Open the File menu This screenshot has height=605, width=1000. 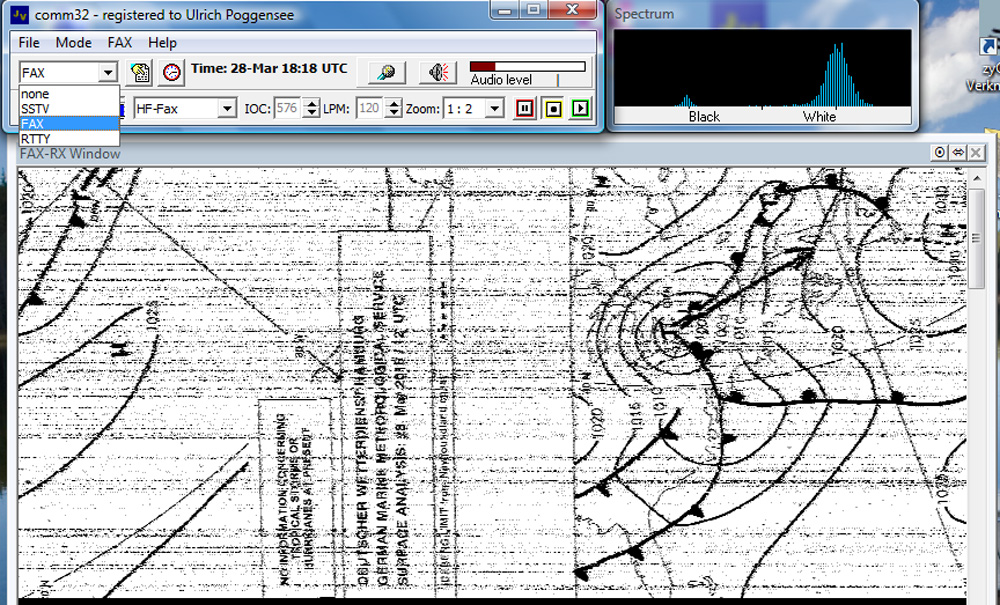[x=29, y=43]
